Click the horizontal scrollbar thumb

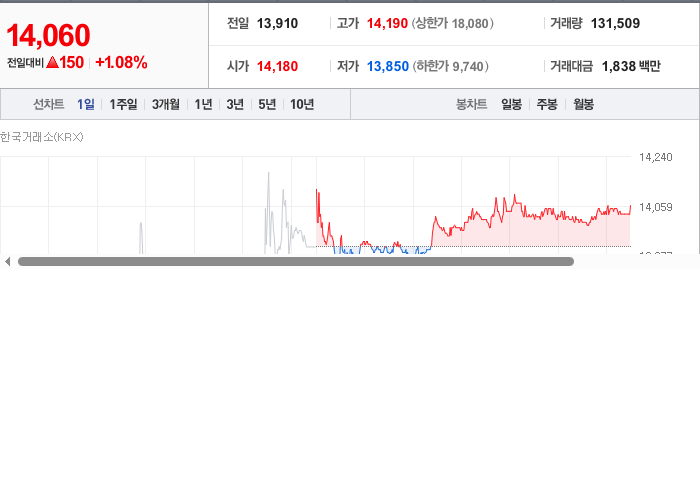pyautogui.click(x=296, y=262)
